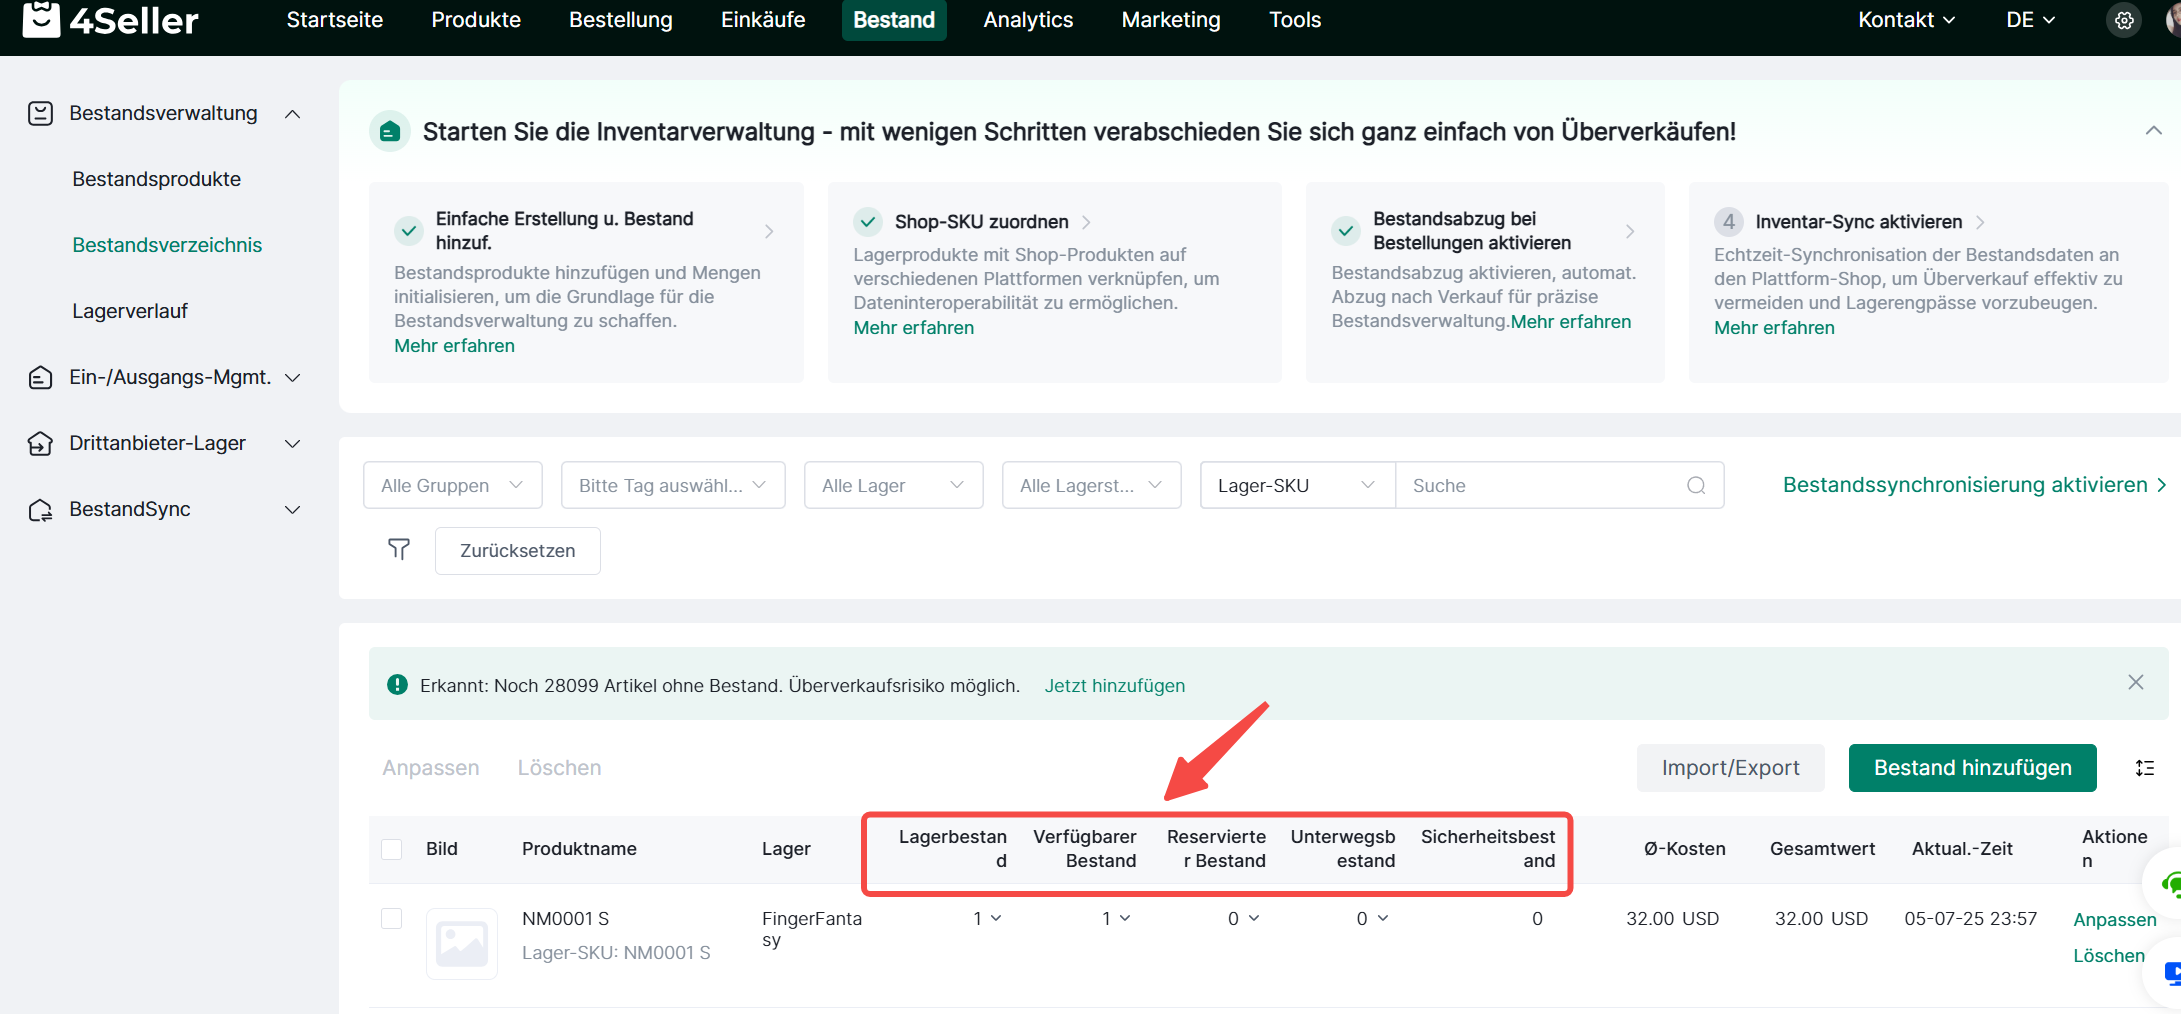Open column settings icon beside Bestand hinzufügen
The width and height of the screenshot is (2181, 1014).
[x=2145, y=768]
